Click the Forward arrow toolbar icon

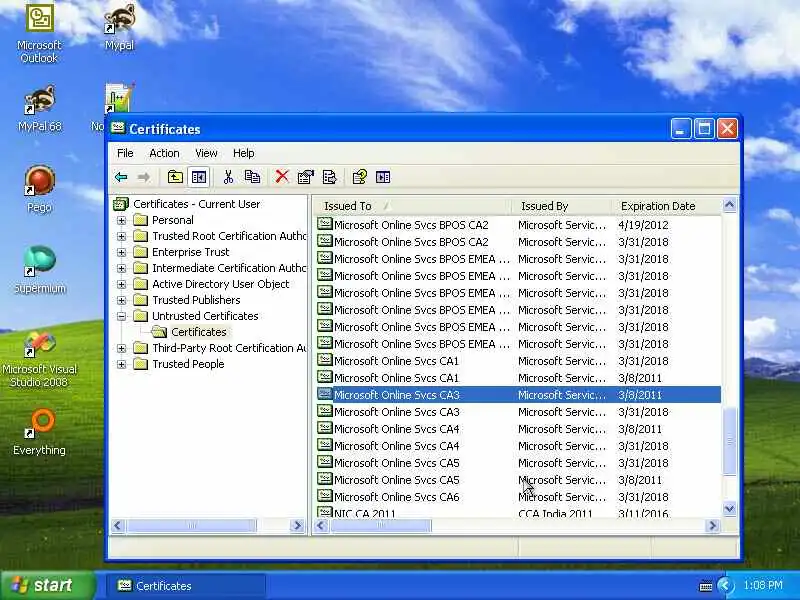(144, 177)
